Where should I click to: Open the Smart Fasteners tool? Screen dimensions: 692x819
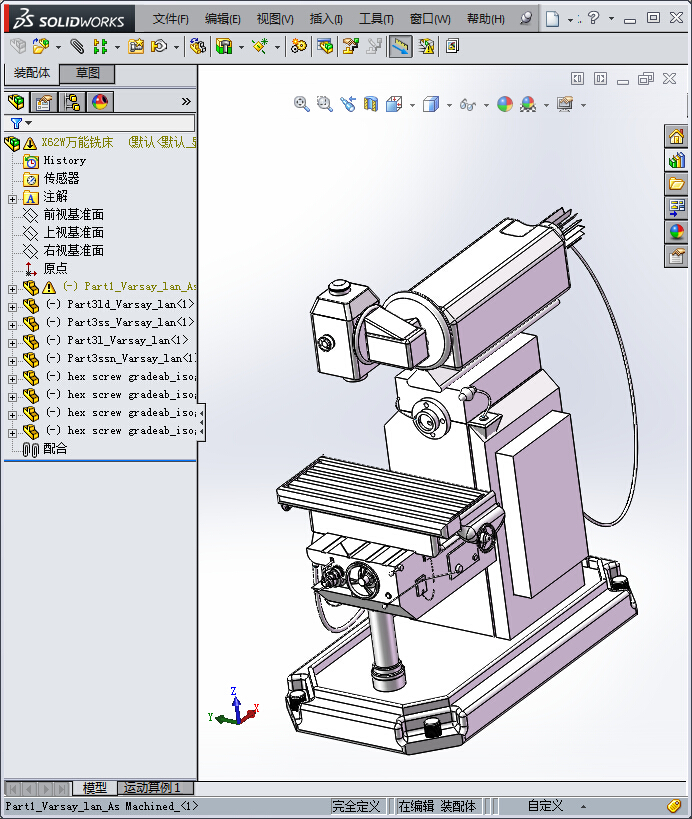point(136,46)
